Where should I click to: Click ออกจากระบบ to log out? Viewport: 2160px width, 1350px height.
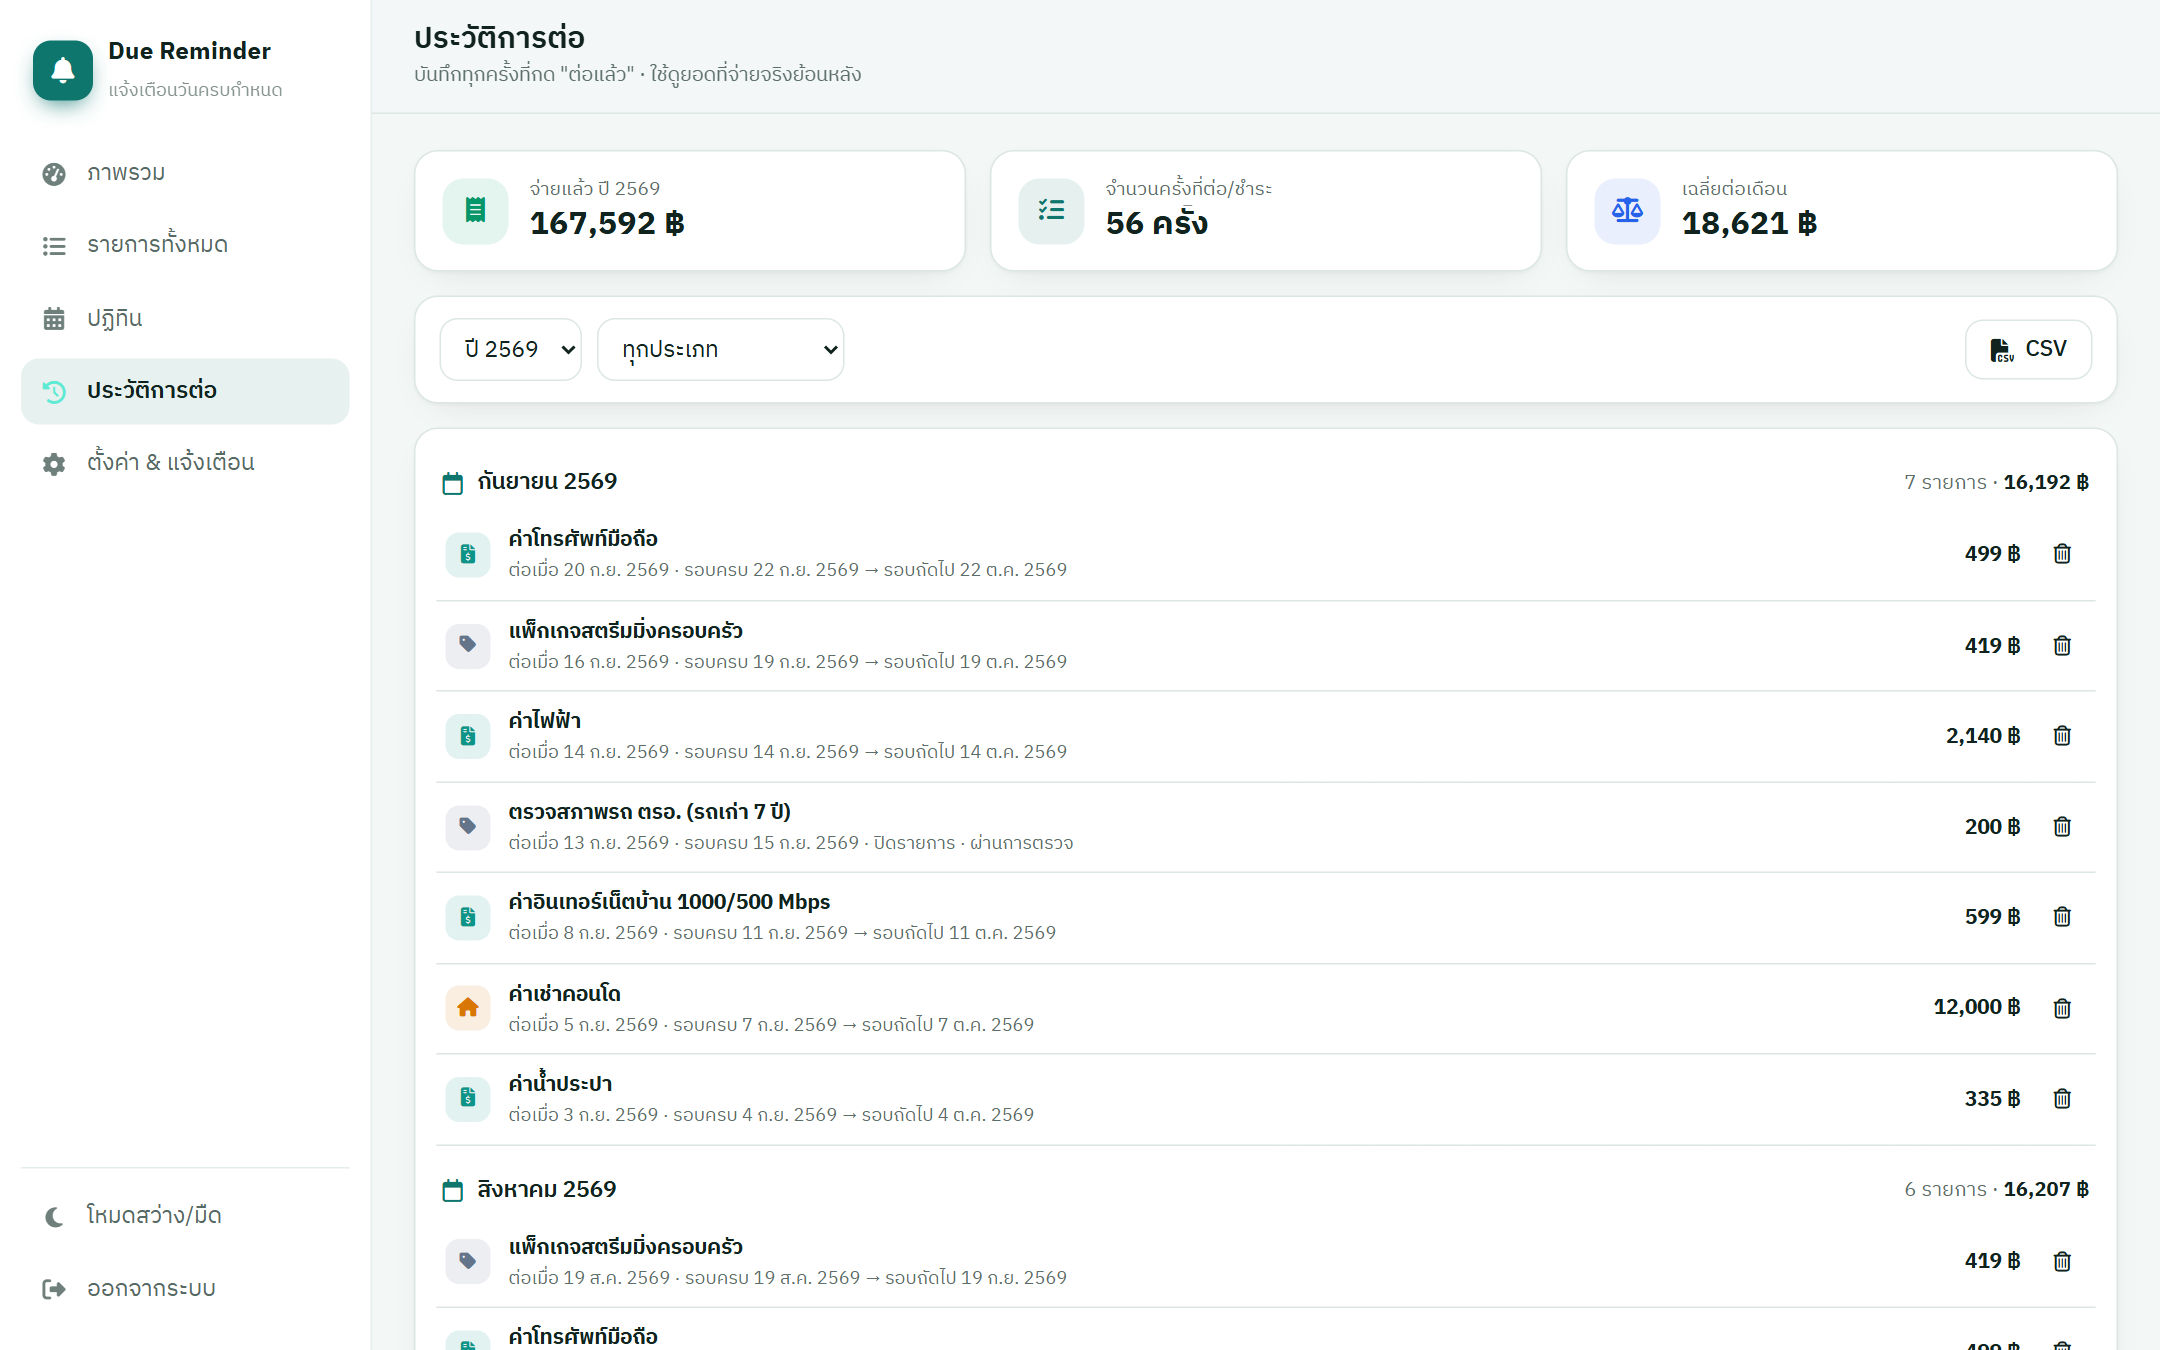coord(185,1289)
